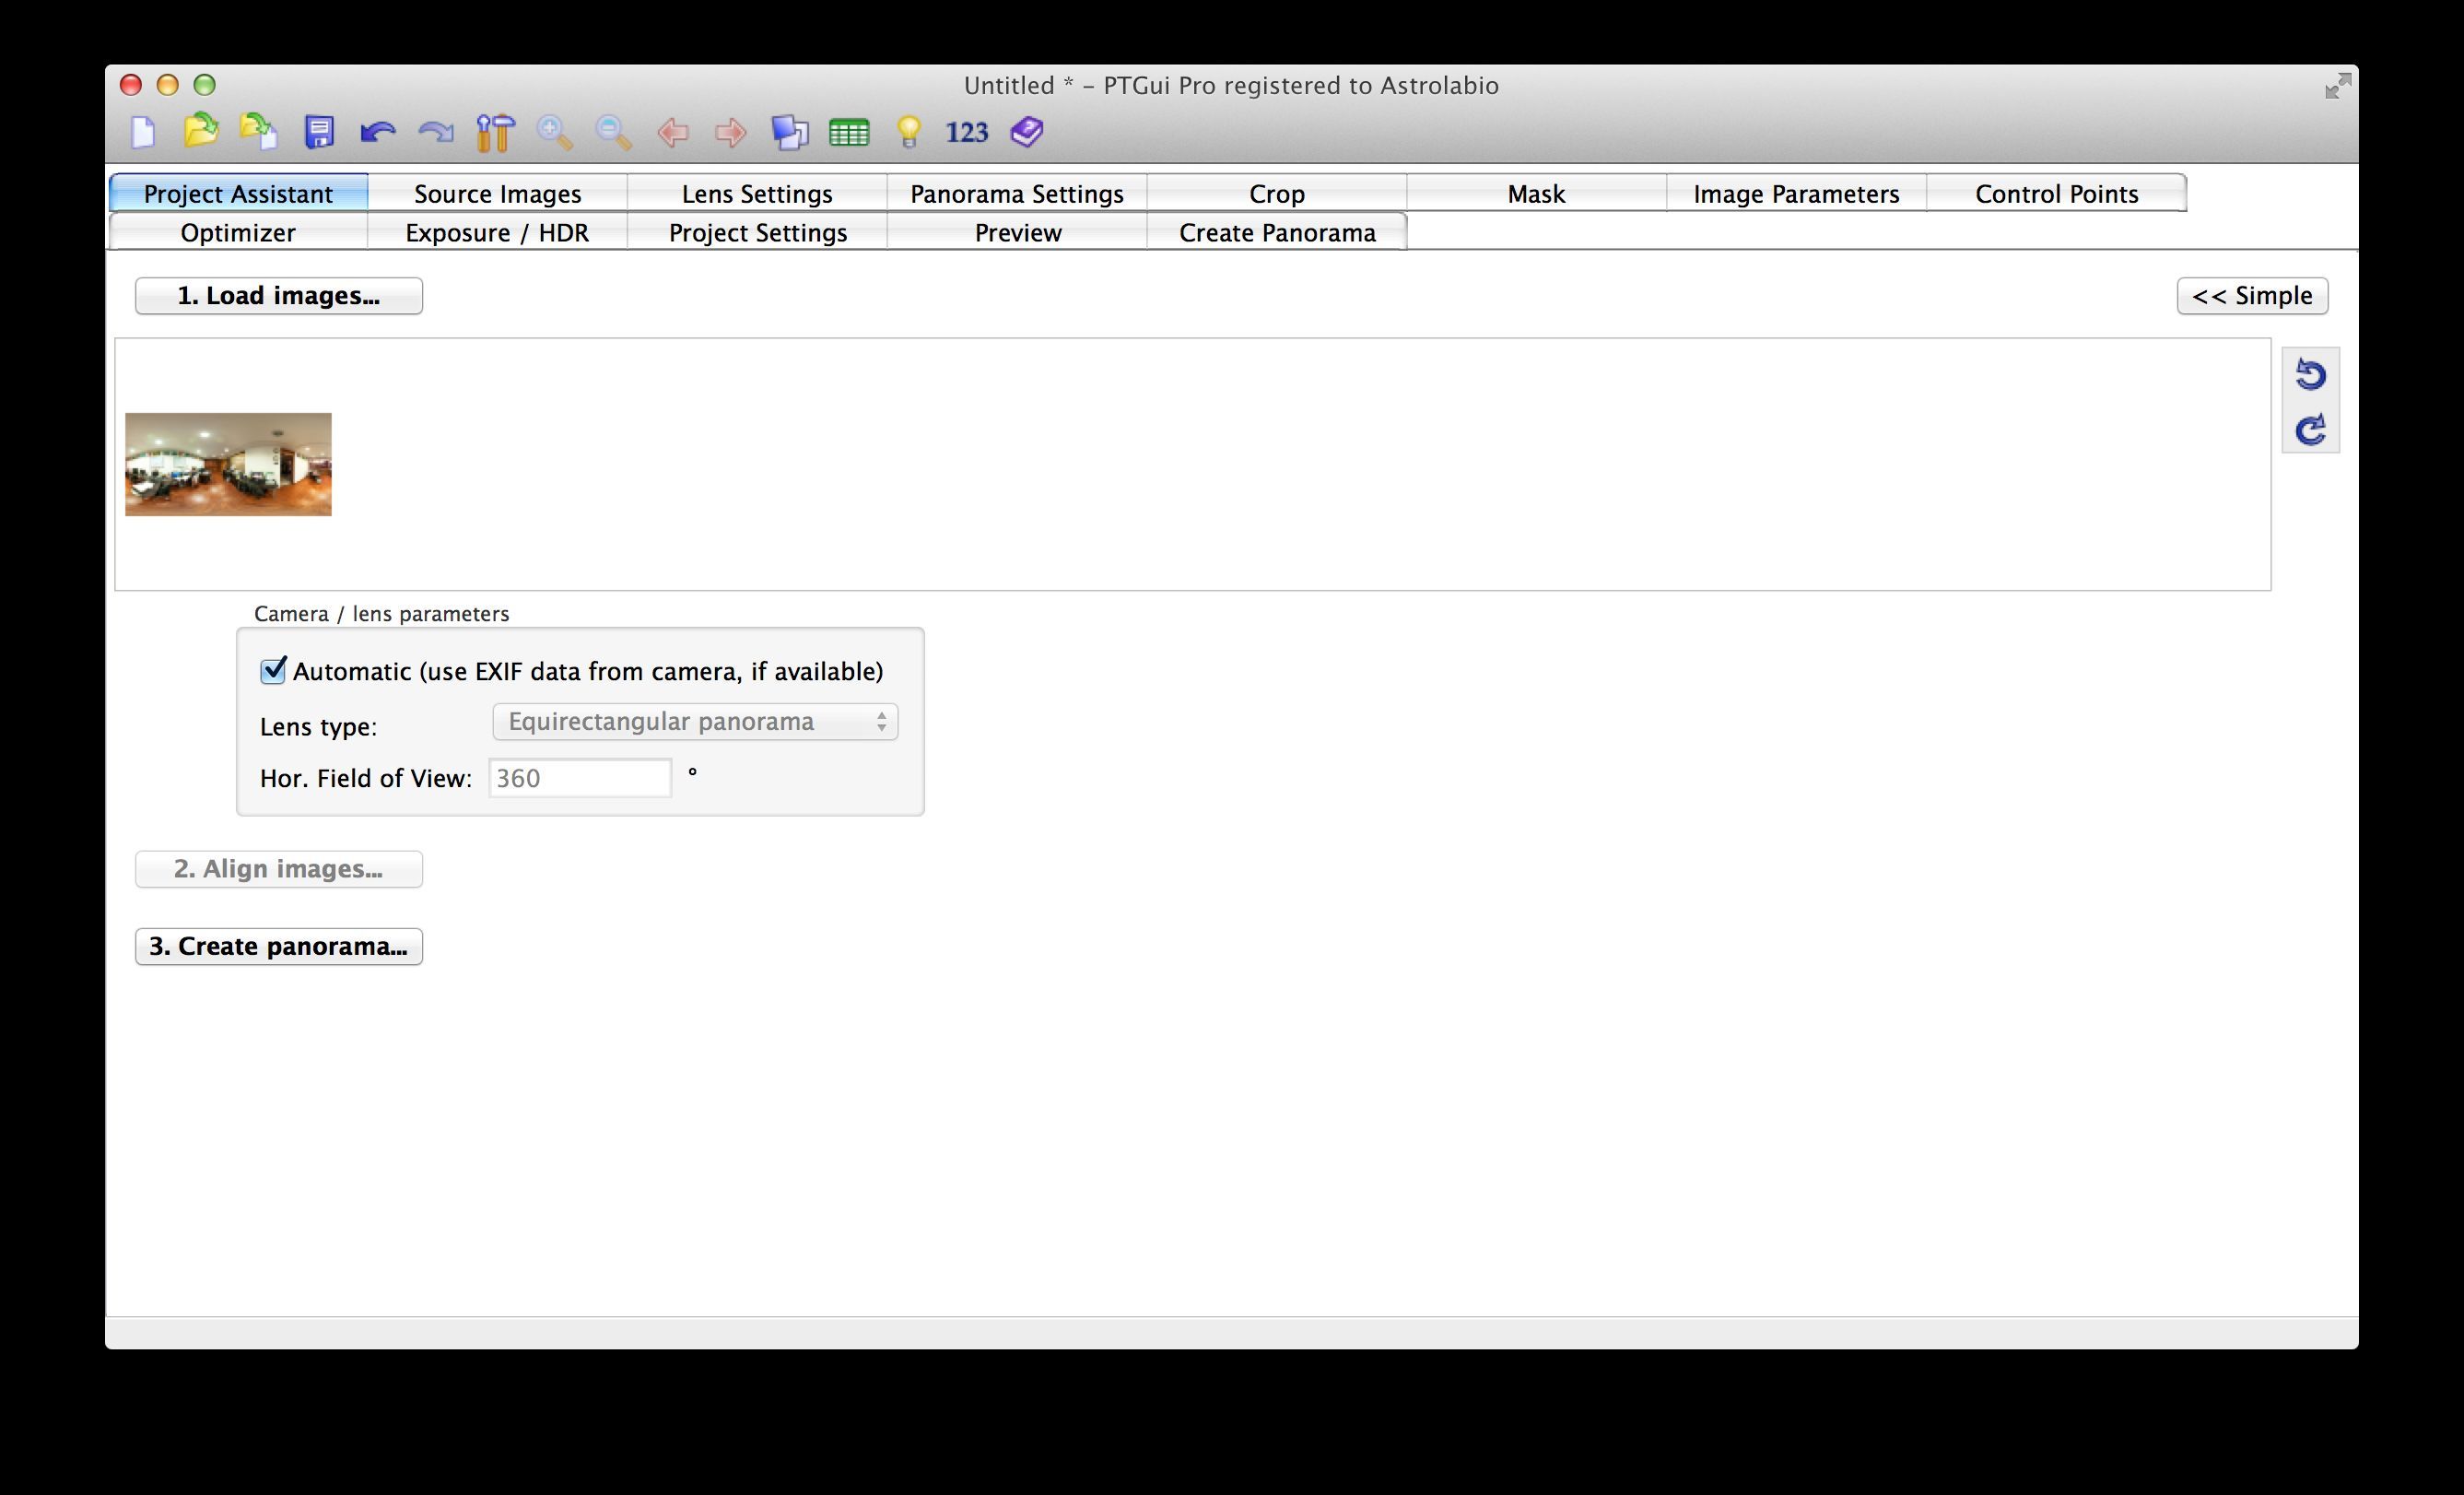Click the yellow light bulb icon
2464x1495 pixels.
908,132
